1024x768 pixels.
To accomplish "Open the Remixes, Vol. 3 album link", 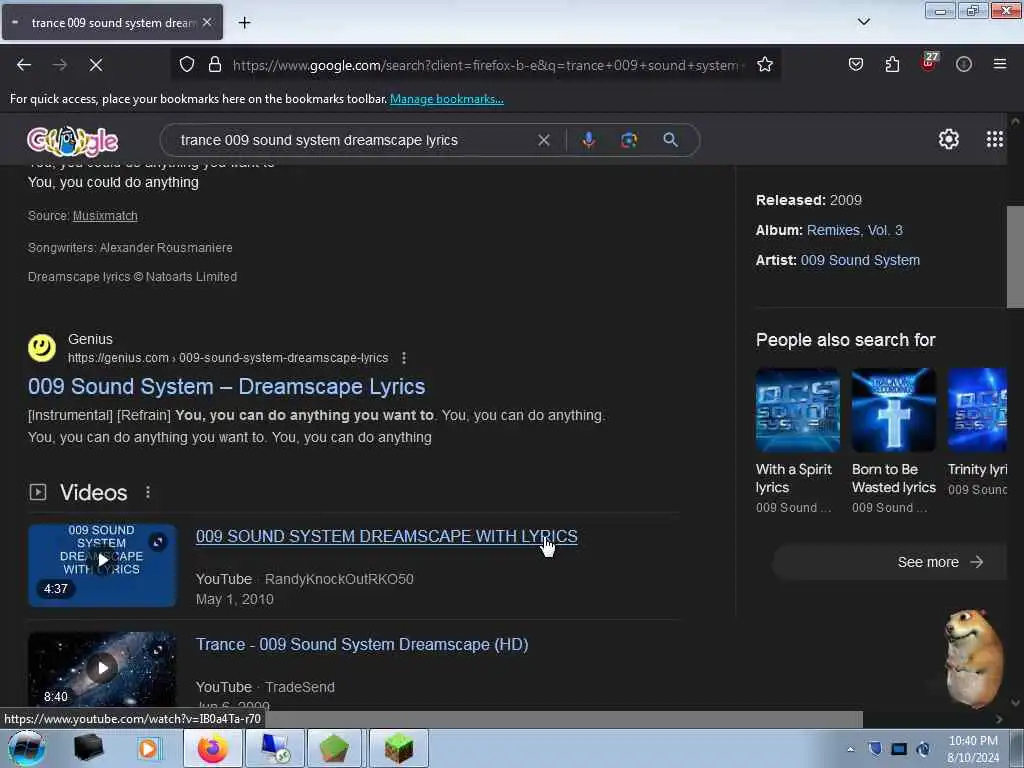I will [x=854, y=230].
